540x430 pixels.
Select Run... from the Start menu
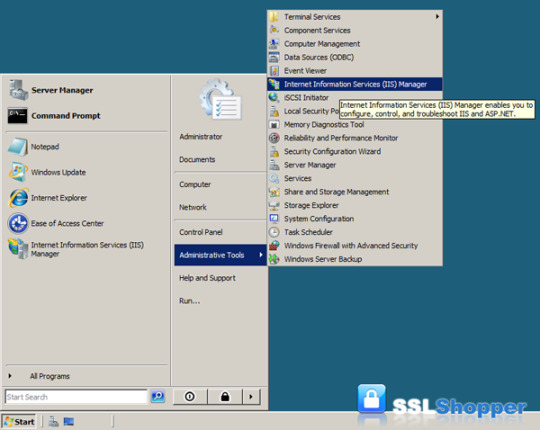coord(189,301)
